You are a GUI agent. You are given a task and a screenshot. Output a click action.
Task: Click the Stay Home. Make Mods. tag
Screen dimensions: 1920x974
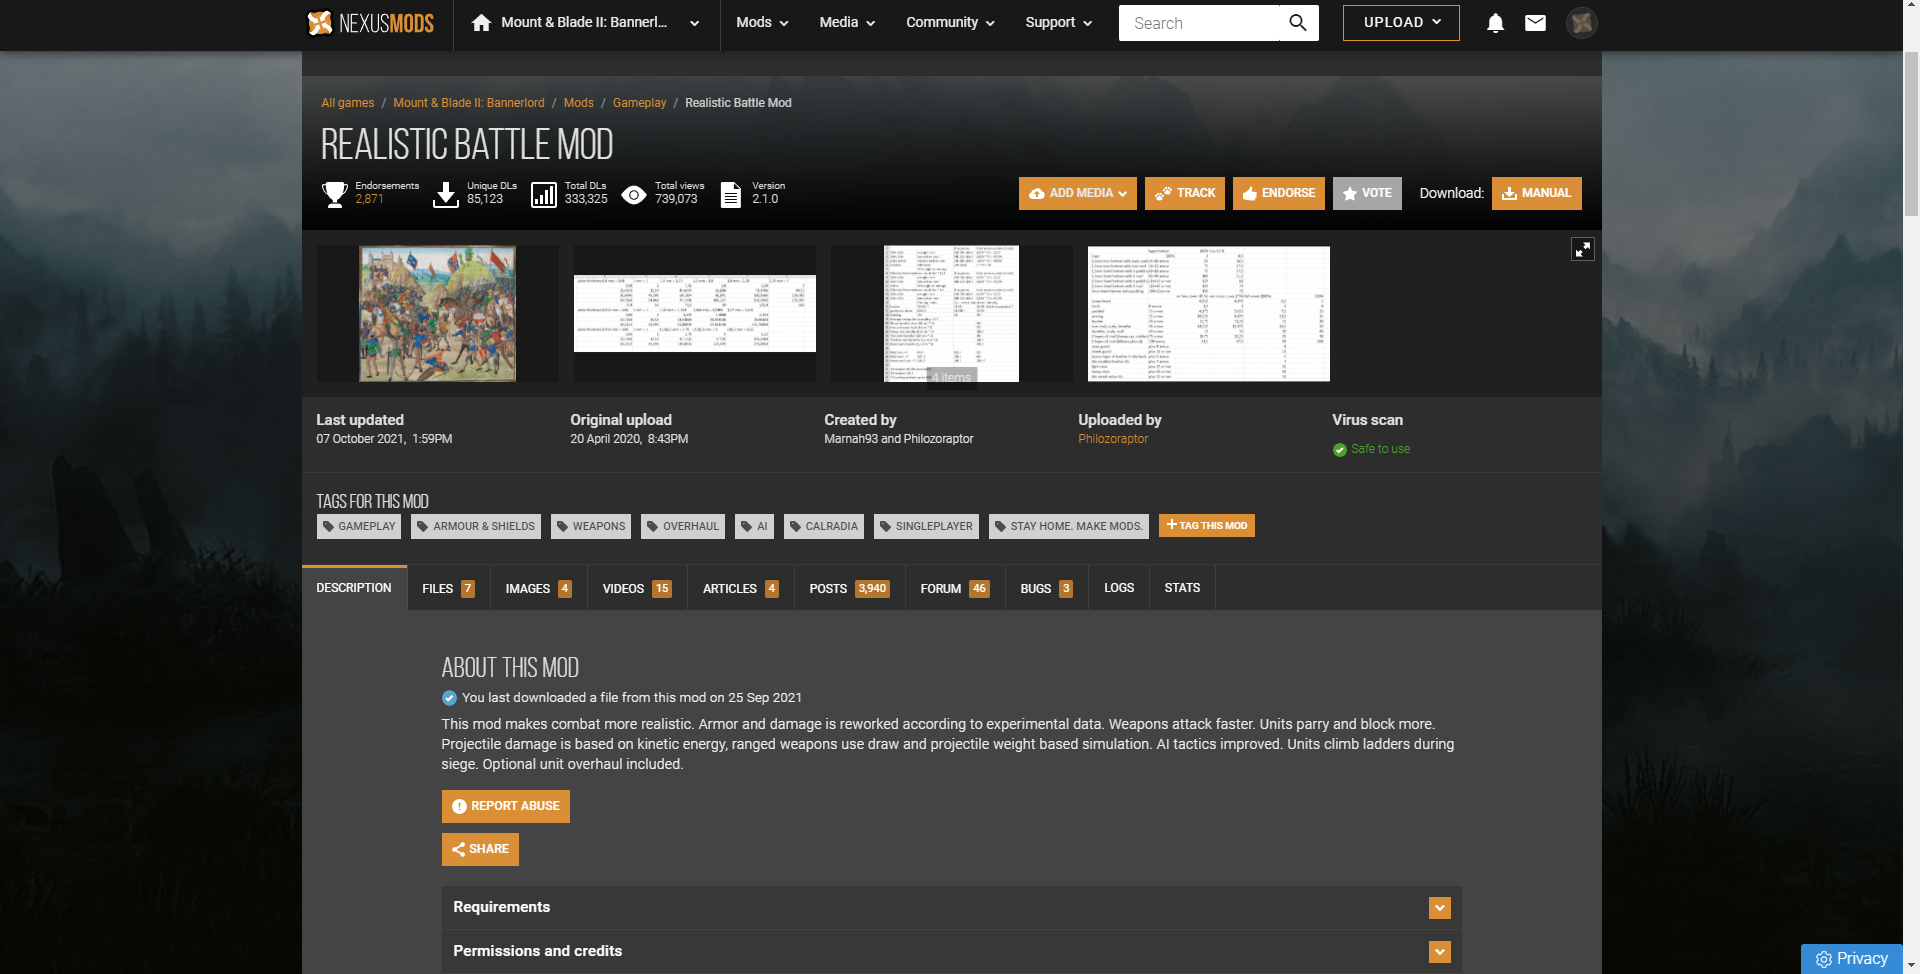coord(1069,527)
